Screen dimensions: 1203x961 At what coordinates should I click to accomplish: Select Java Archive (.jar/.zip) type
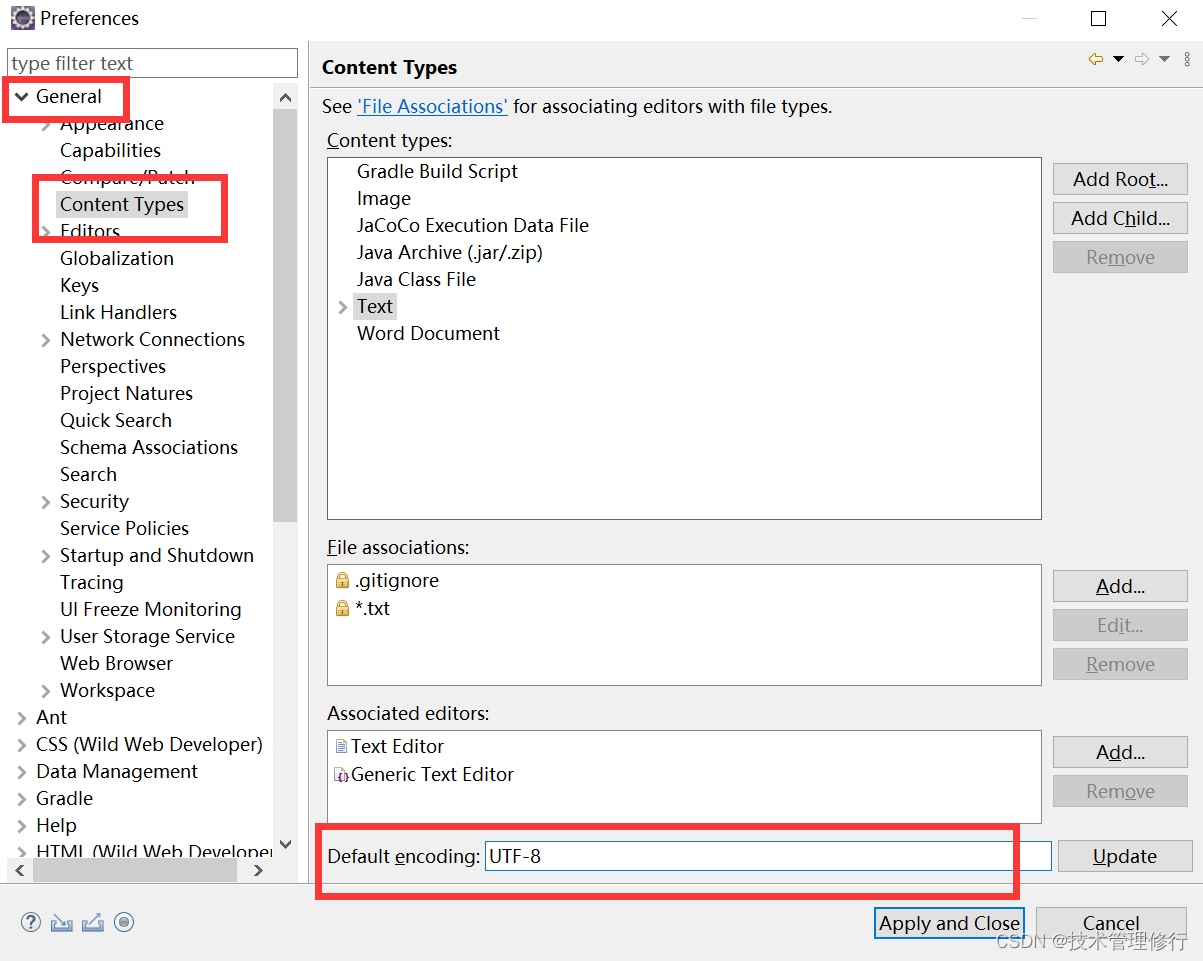[x=450, y=252]
